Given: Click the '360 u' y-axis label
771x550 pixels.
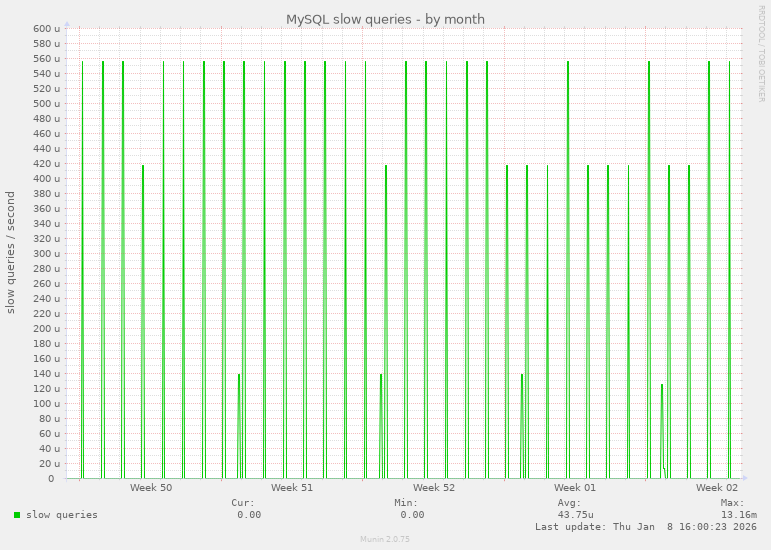Looking at the screenshot, I should (x=47, y=208).
